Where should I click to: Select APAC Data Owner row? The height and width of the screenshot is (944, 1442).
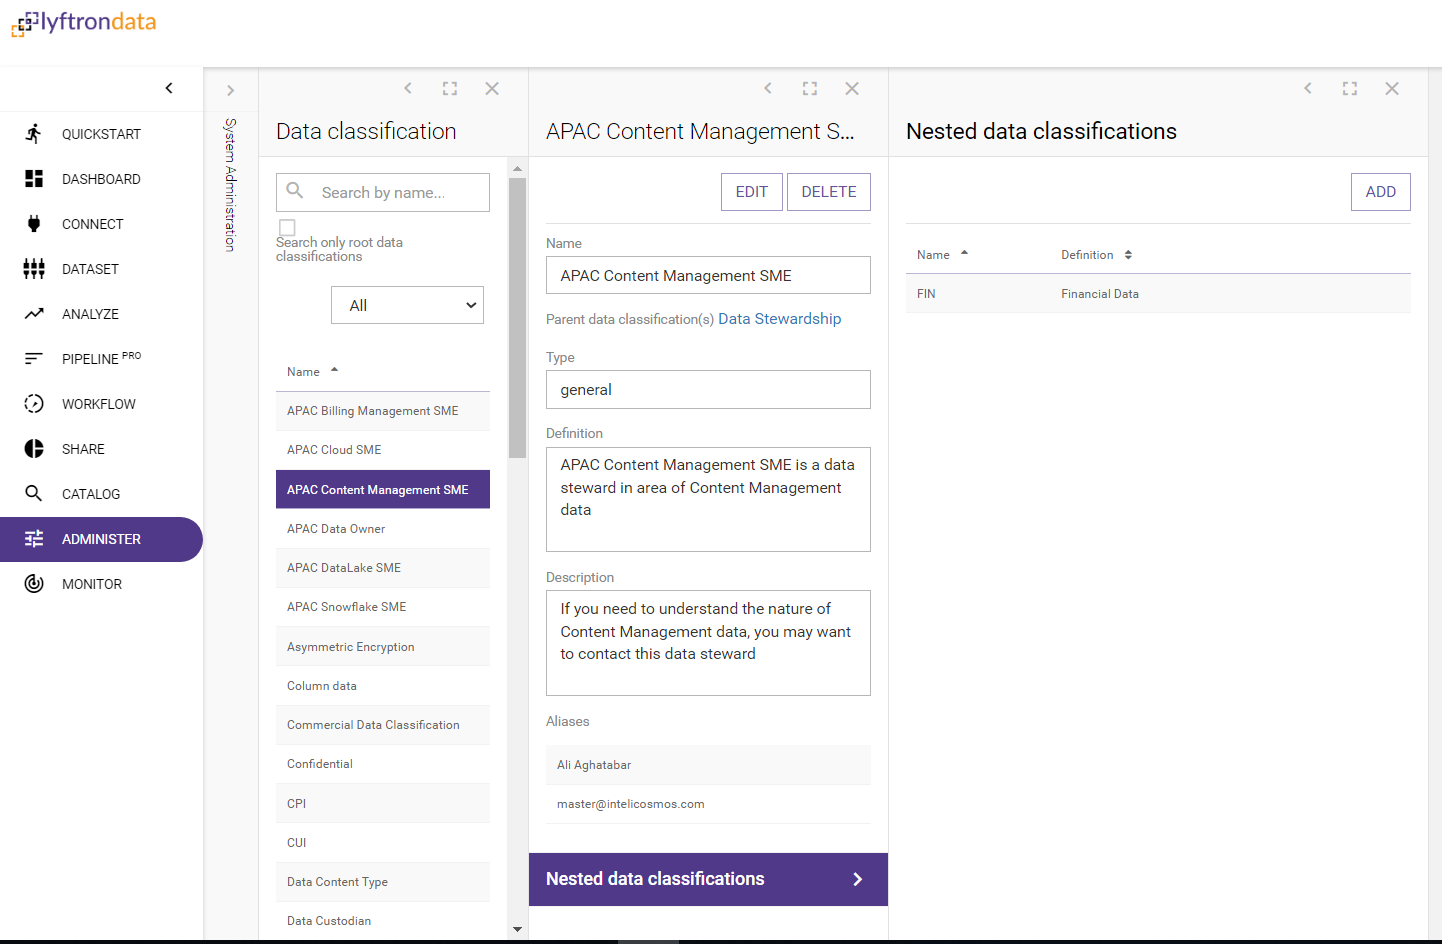[x=383, y=529]
